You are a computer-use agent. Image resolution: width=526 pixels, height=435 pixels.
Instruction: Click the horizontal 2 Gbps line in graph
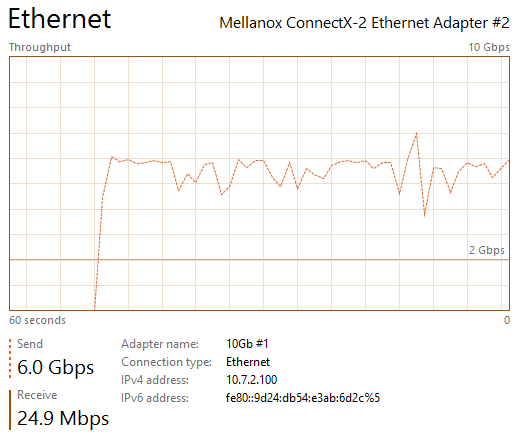point(259,260)
